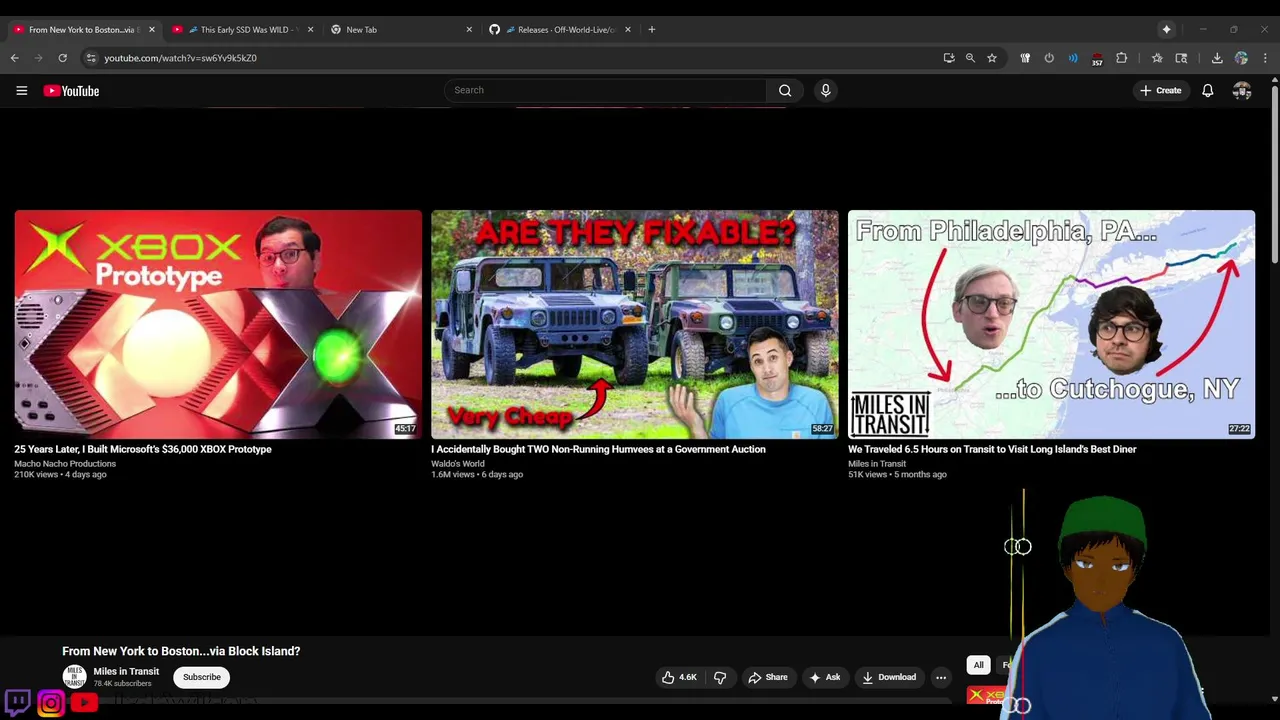Reload the current page
Image resolution: width=1280 pixels, height=720 pixels.
pyautogui.click(x=62, y=58)
